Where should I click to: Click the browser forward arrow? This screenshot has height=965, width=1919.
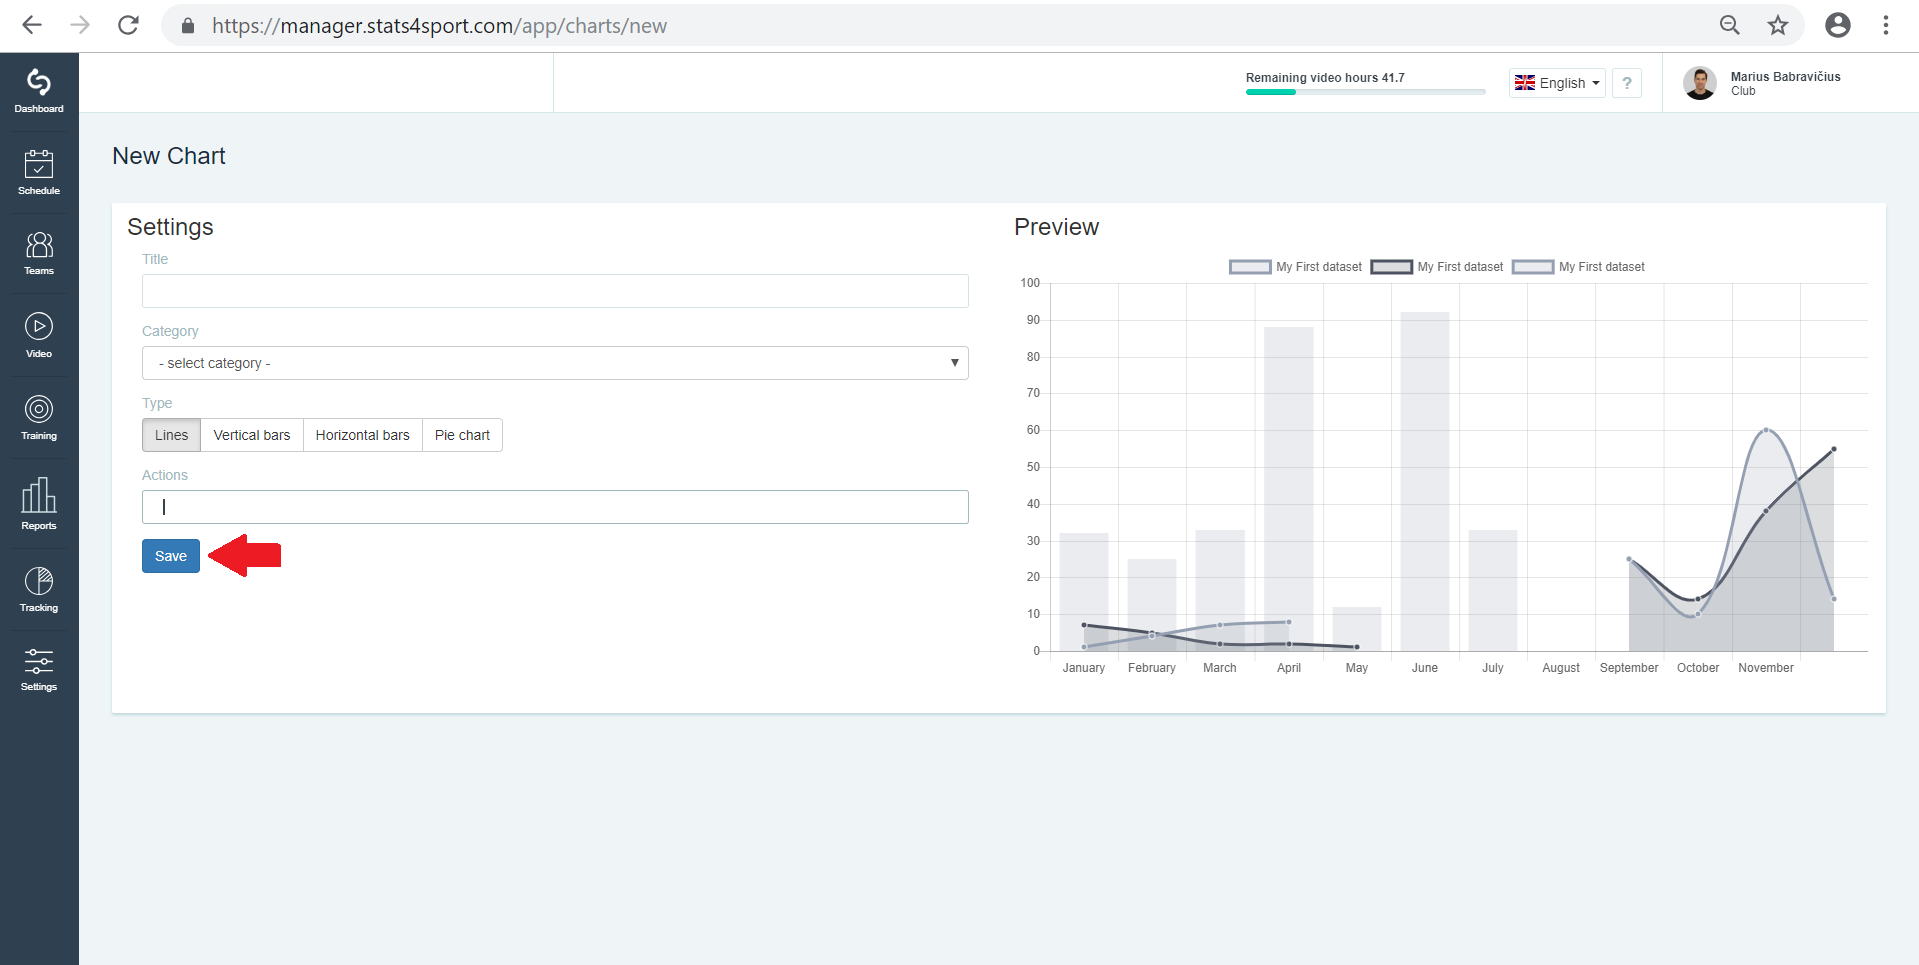[x=80, y=25]
